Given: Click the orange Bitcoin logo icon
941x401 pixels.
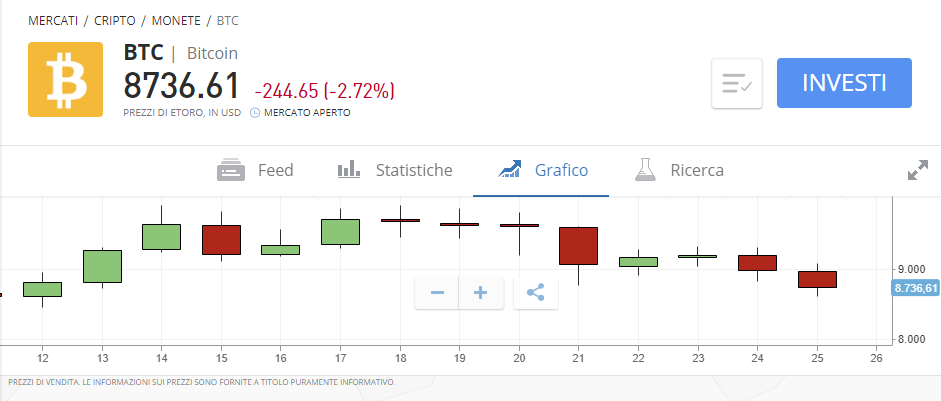Looking at the screenshot, I should 65,79.
